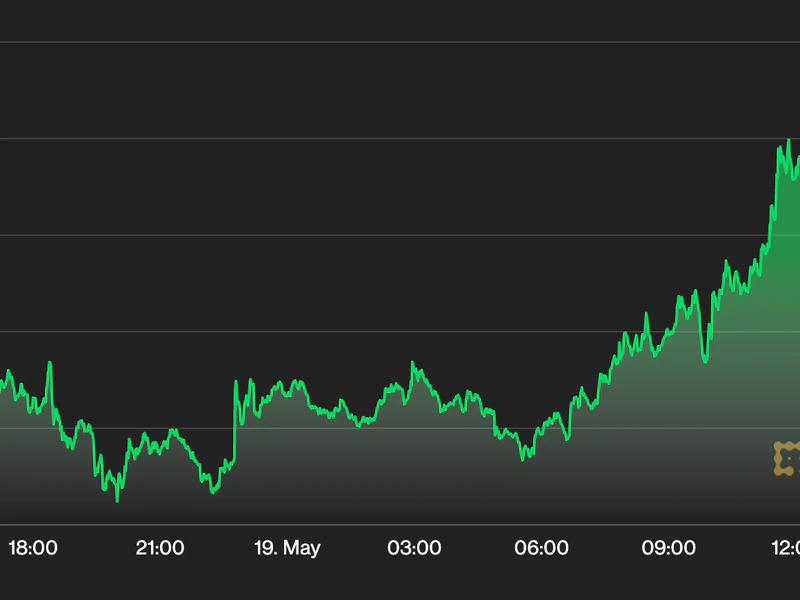Click the price line directly above 21:00

point(160,441)
